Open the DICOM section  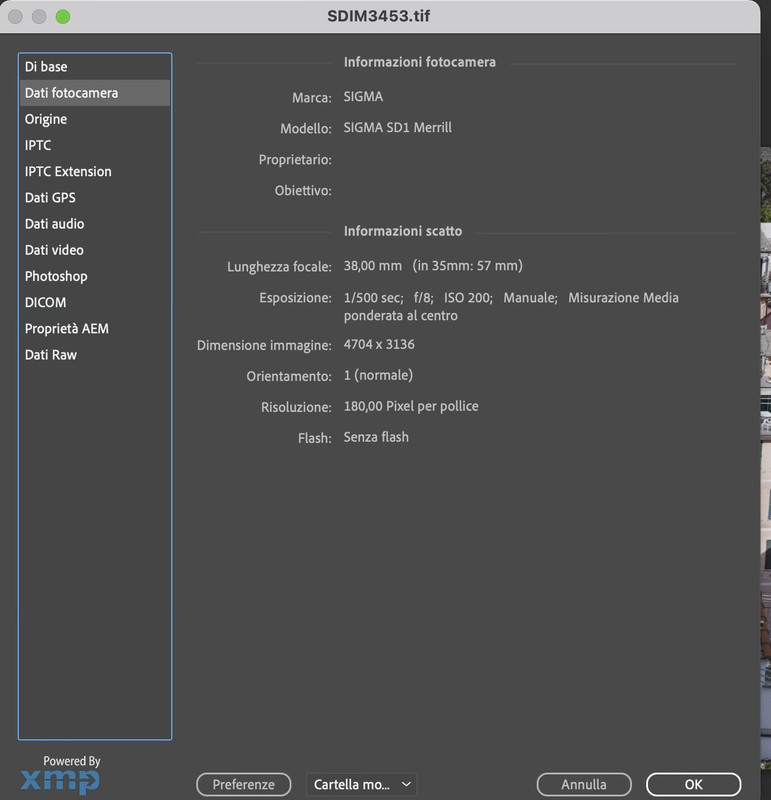click(x=95, y=303)
